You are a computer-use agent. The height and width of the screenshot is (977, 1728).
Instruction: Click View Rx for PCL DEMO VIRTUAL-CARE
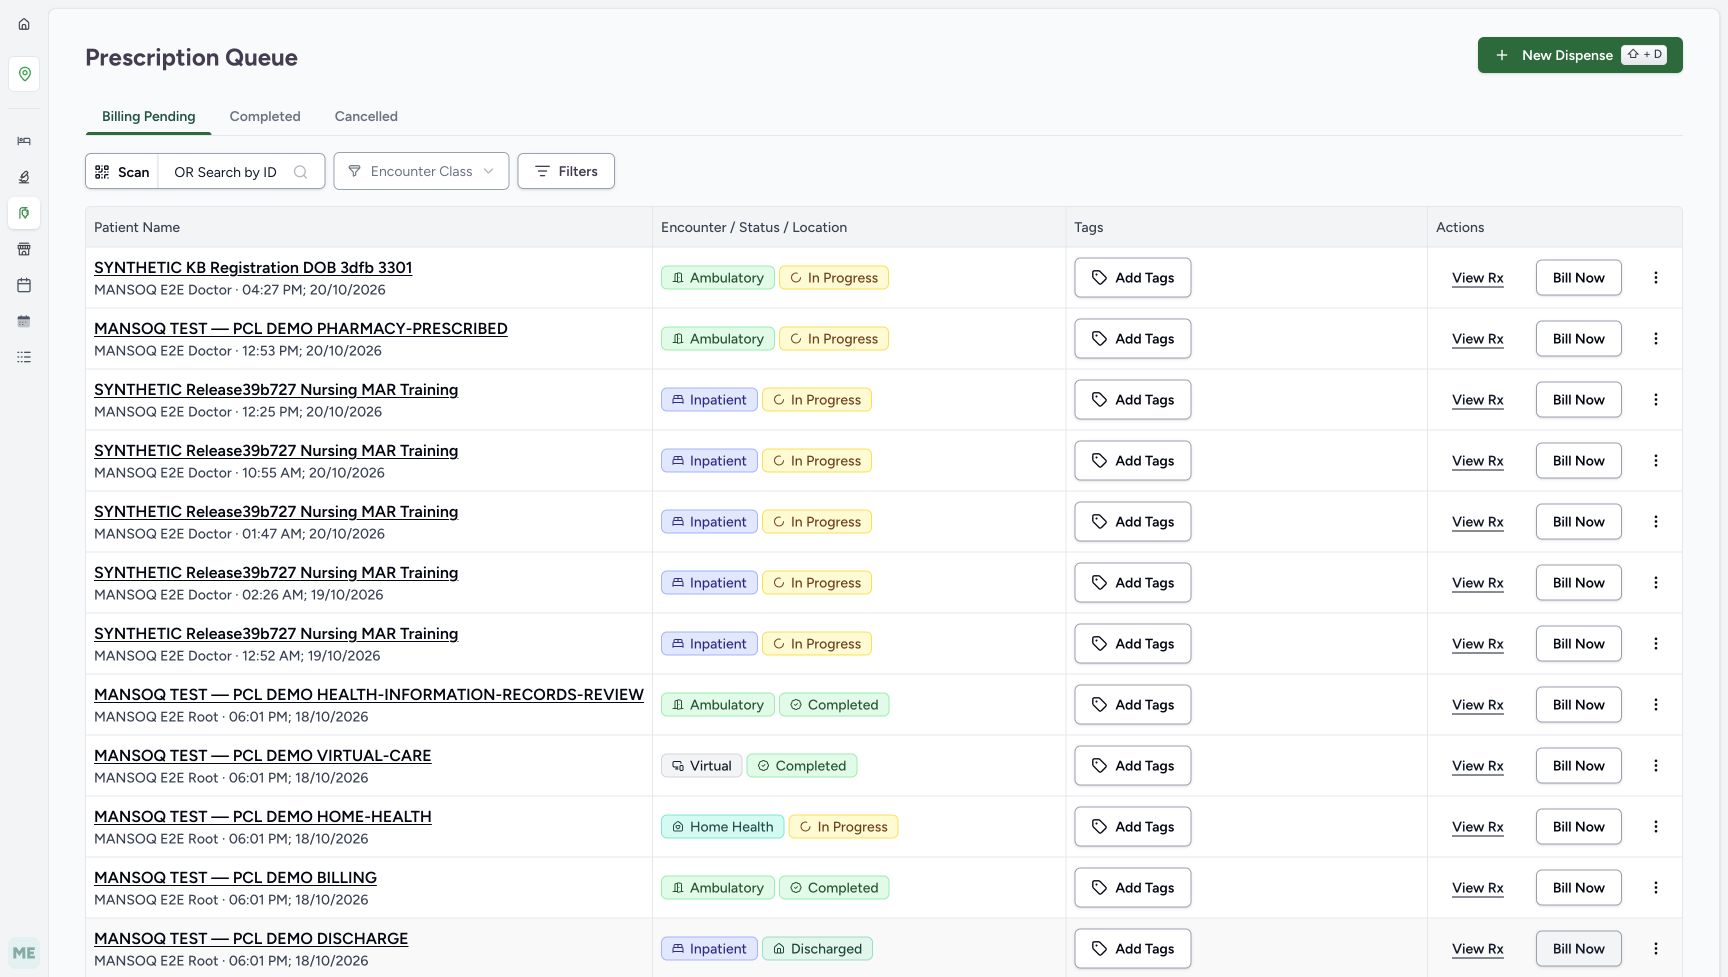coord(1477,766)
